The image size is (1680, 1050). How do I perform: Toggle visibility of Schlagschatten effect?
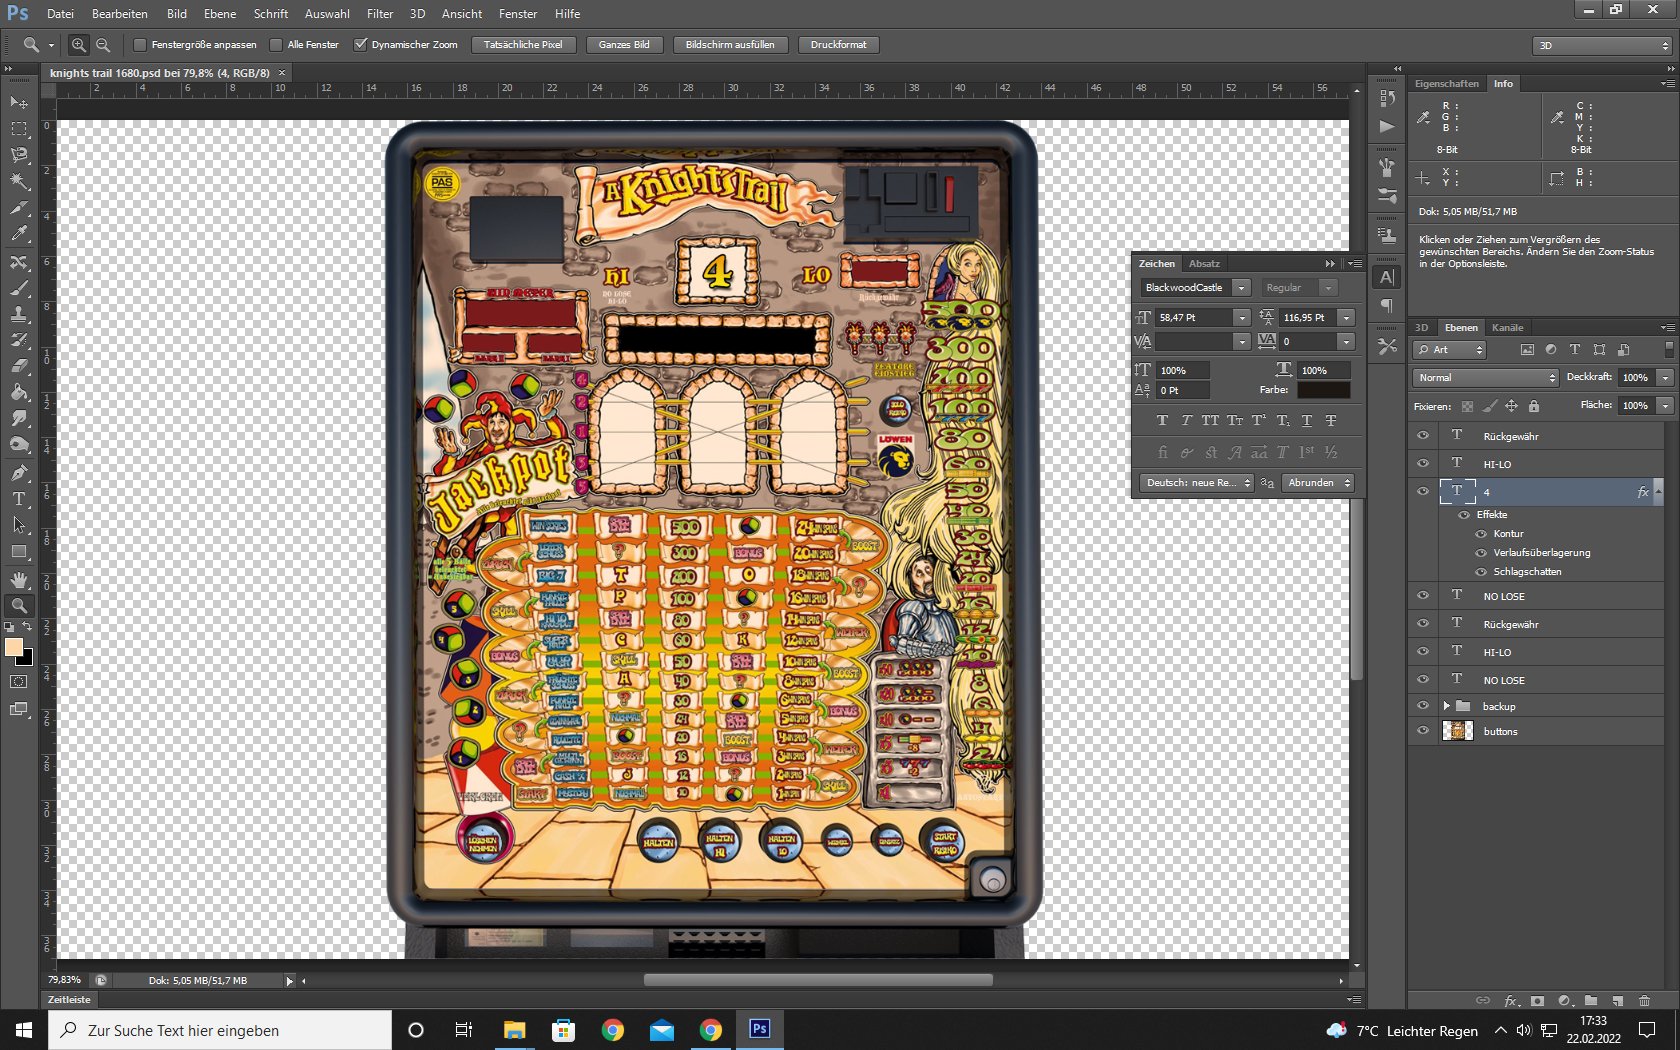tap(1481, 572)
